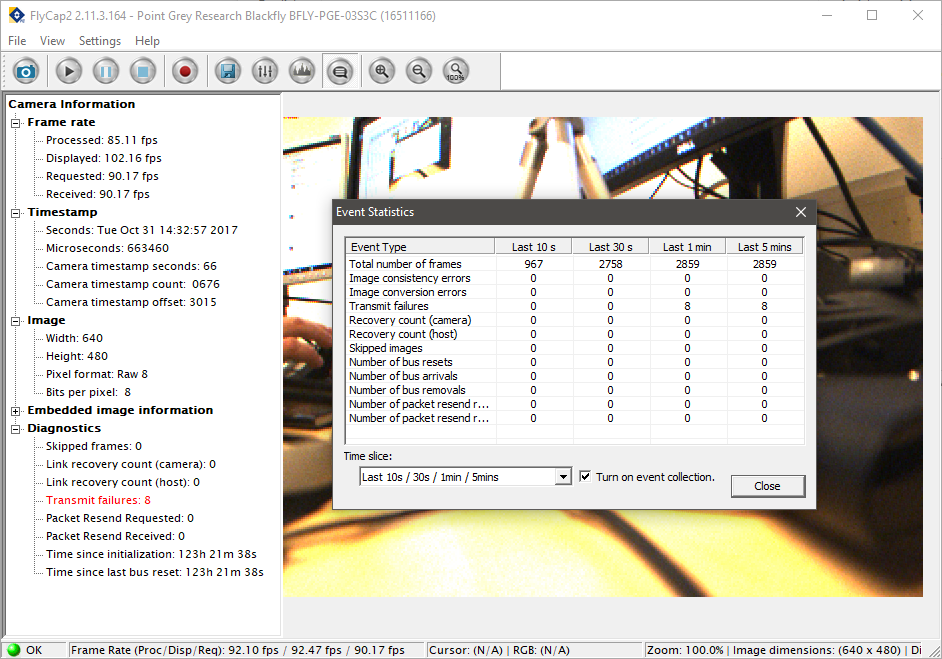This screenshot has height=659, width=942.
Task: Start the camera stream with the play icon
Action: (x=68, y=70)
